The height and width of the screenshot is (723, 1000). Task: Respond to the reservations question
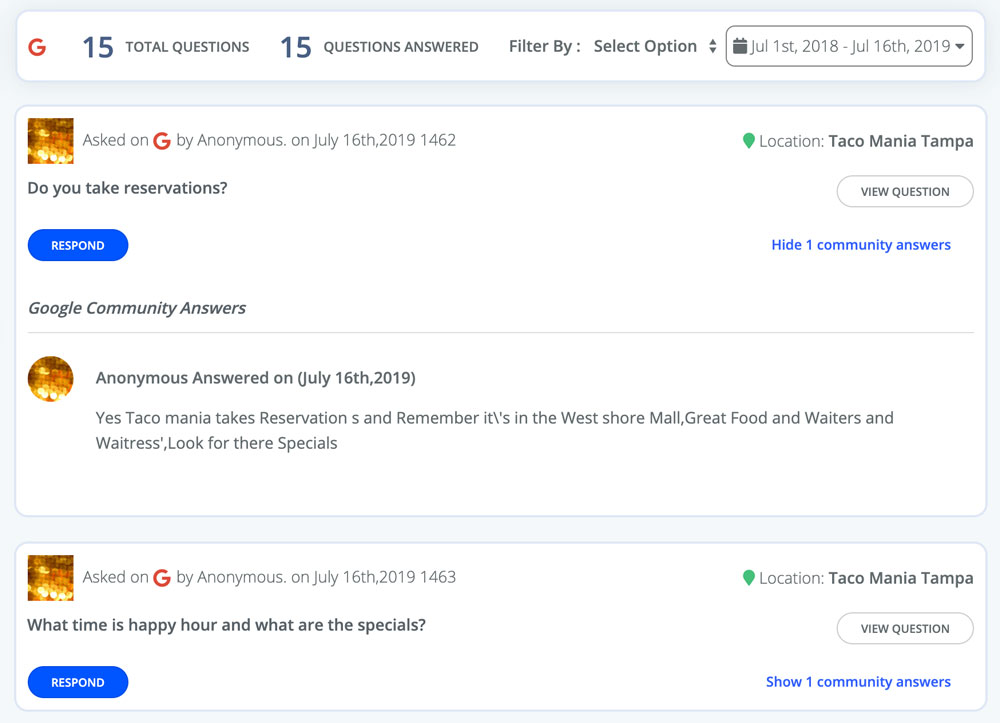coord(78,245)
